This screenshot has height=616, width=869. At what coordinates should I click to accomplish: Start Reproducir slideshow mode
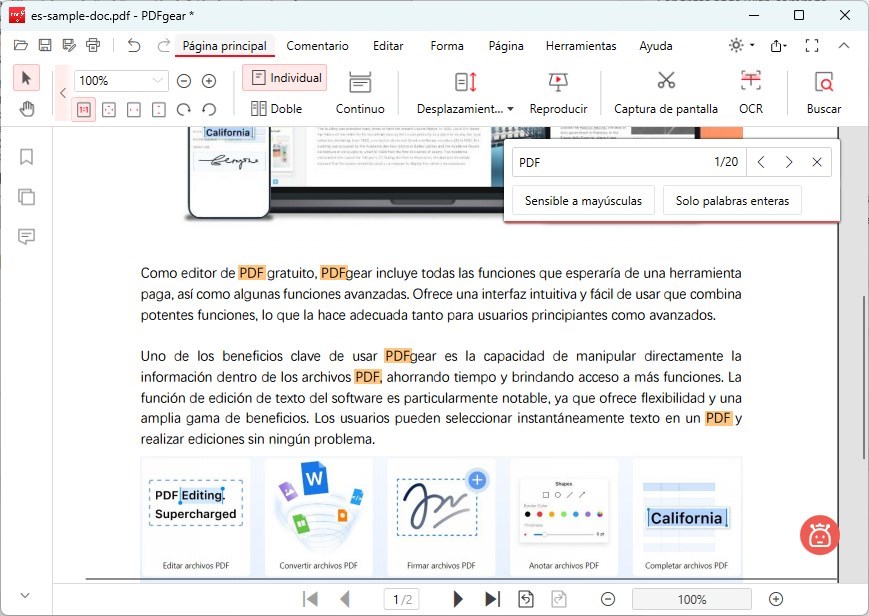(x=558, y=93)
